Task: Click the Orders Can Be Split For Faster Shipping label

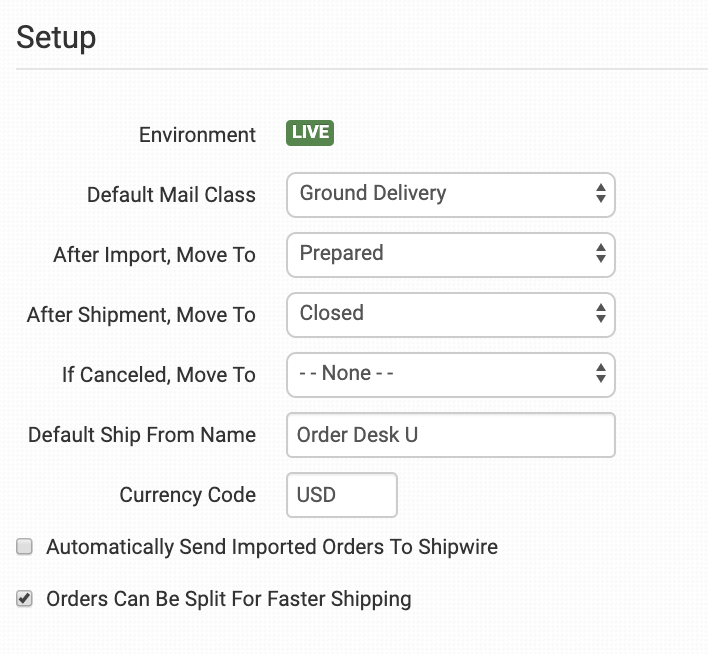Action: click(228, 599)
